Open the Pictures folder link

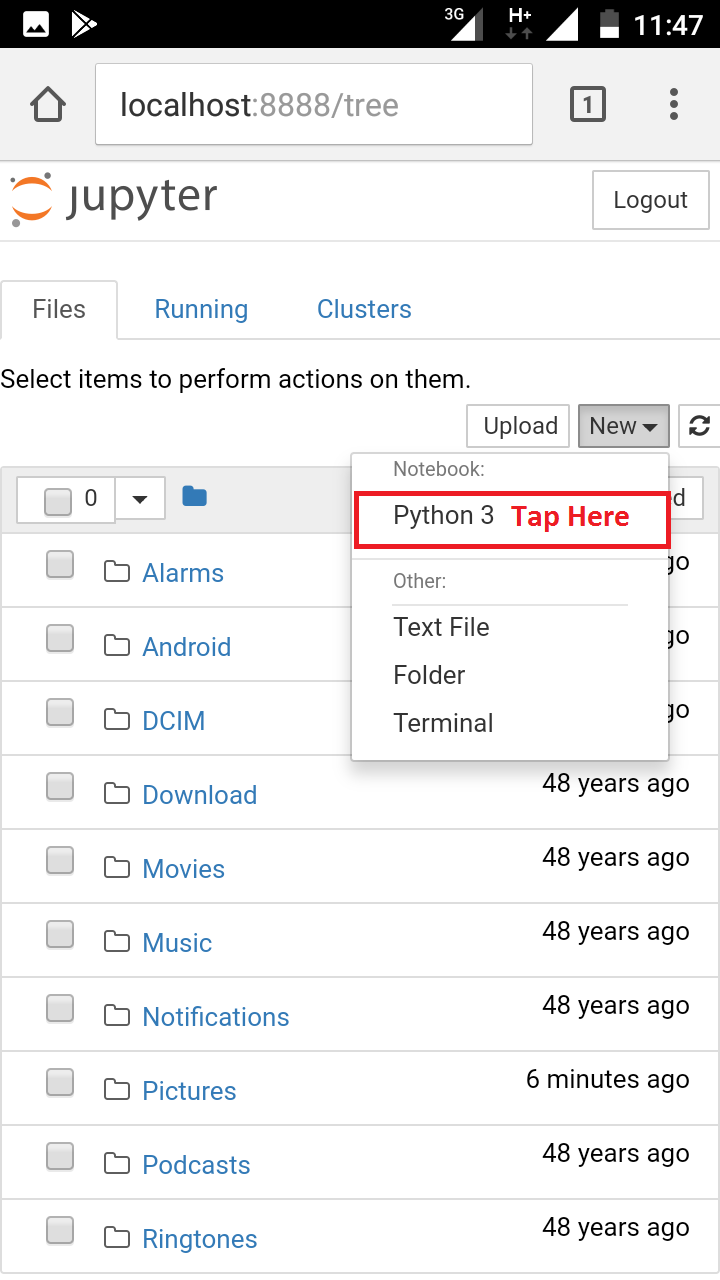(189, 1090)
